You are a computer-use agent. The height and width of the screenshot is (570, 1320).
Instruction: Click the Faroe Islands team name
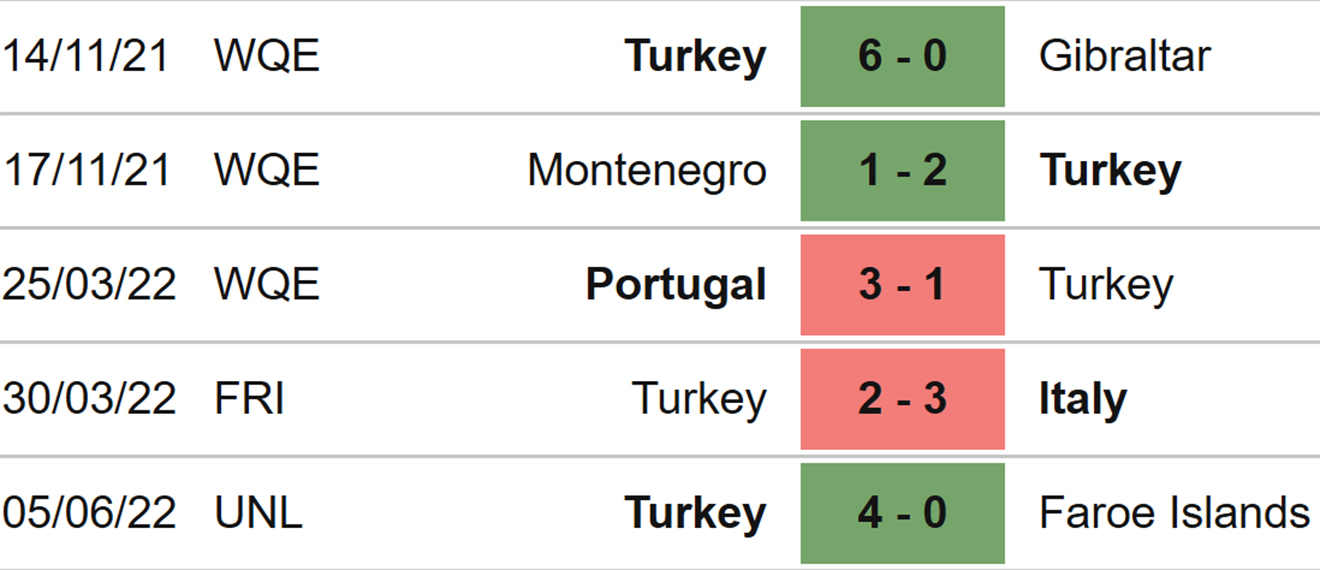[1175, 513]
